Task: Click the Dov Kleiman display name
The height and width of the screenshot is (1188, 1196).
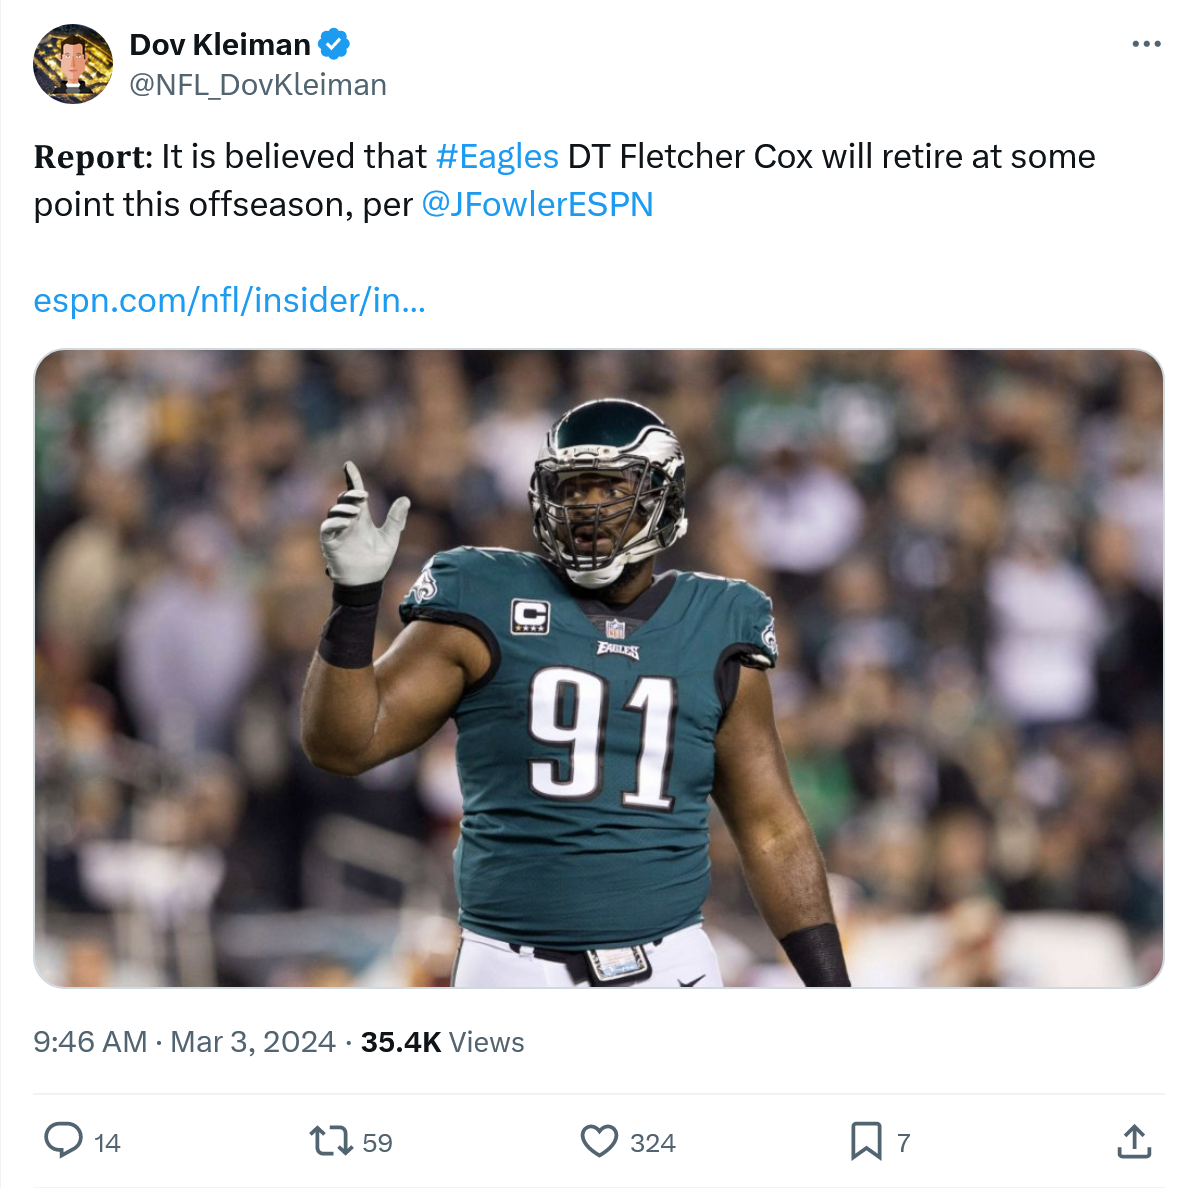Action: point(220,44)
